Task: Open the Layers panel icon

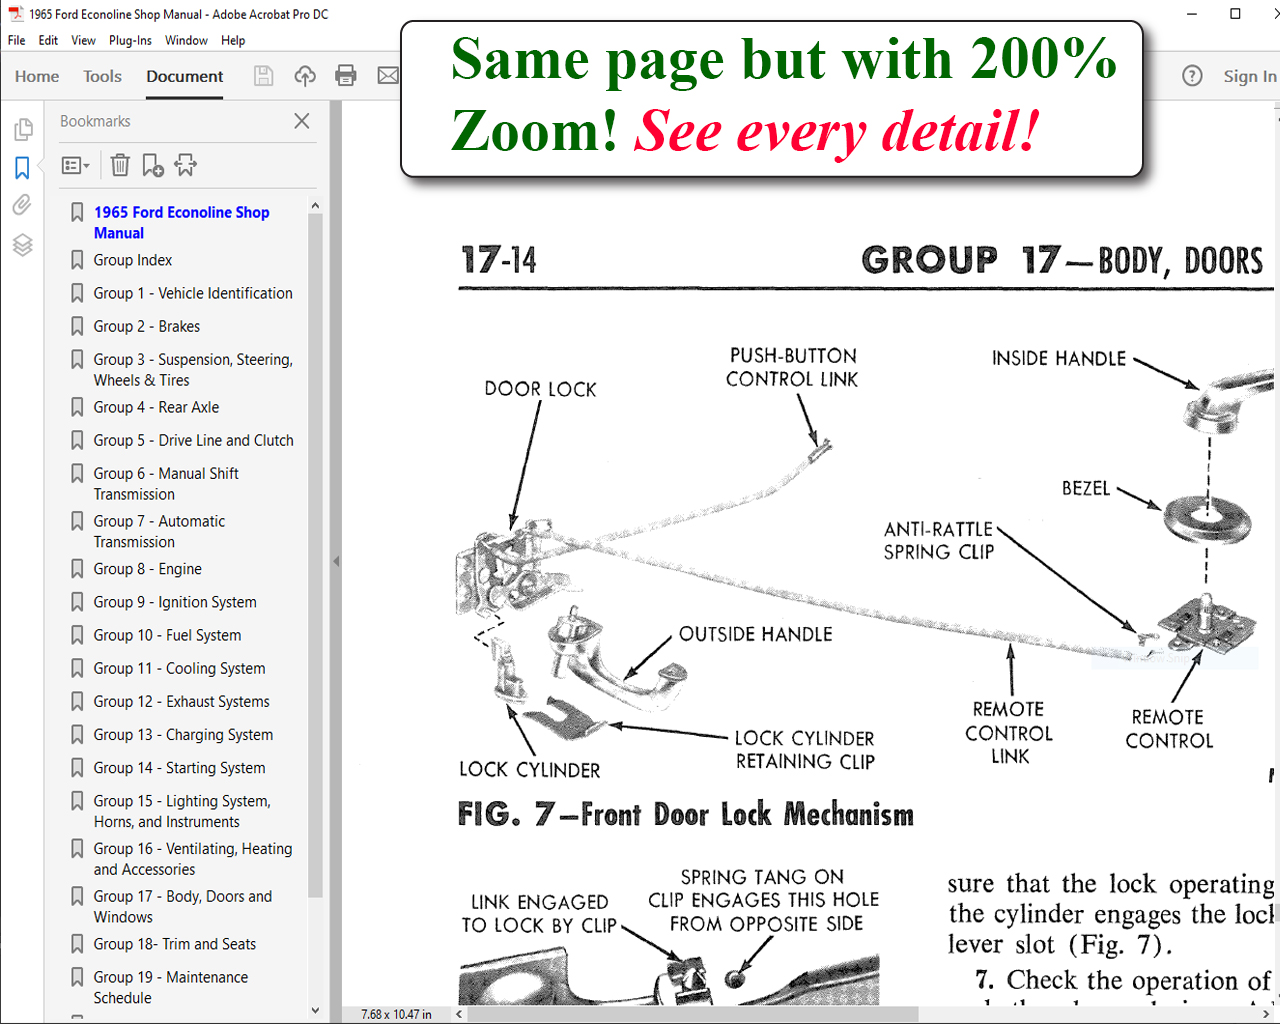Action: pos(22,245)
